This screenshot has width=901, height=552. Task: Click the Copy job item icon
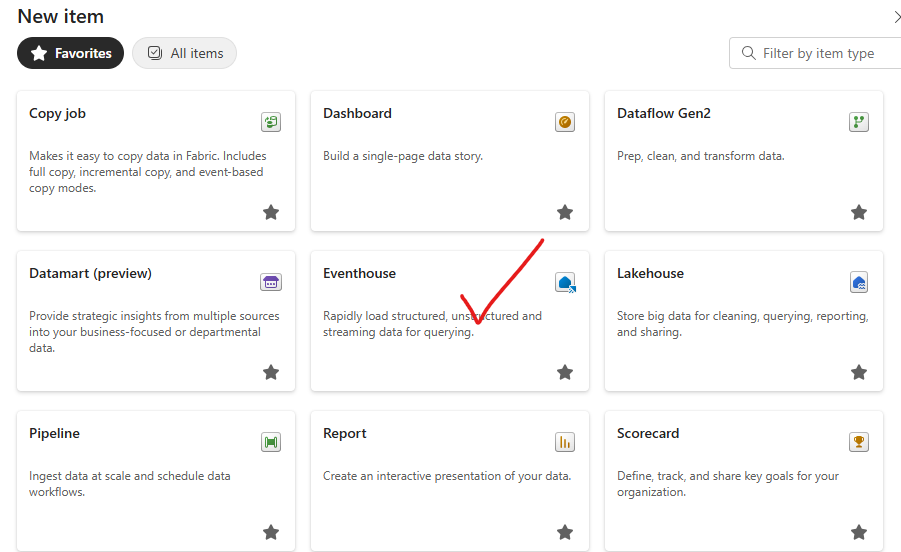(270, 122)
